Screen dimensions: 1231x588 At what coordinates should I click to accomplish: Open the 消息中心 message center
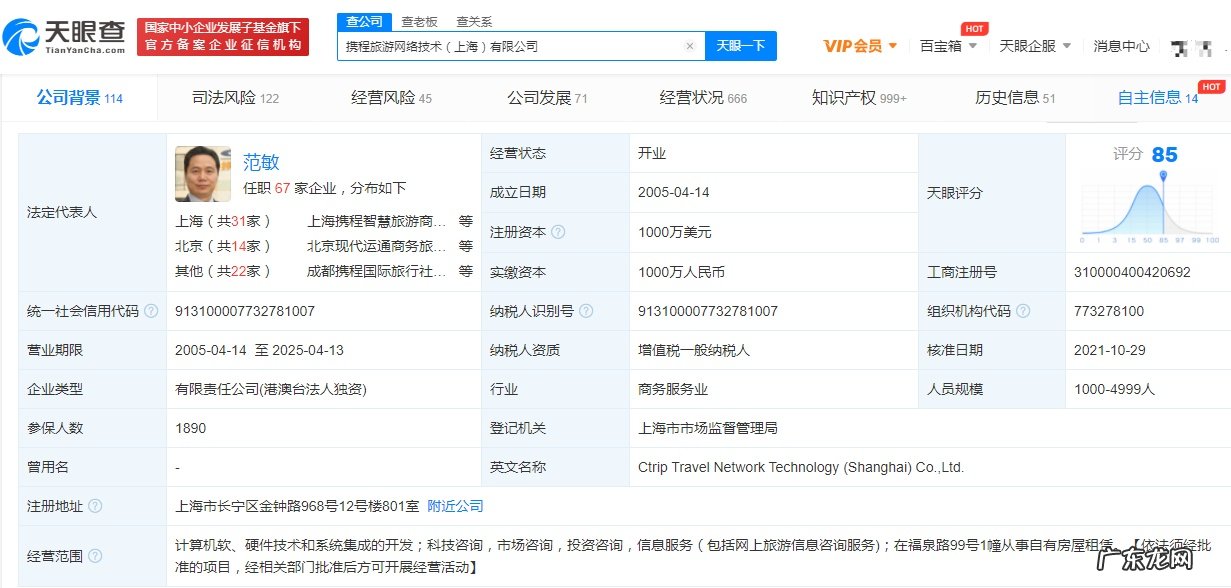pos(1121,45)
